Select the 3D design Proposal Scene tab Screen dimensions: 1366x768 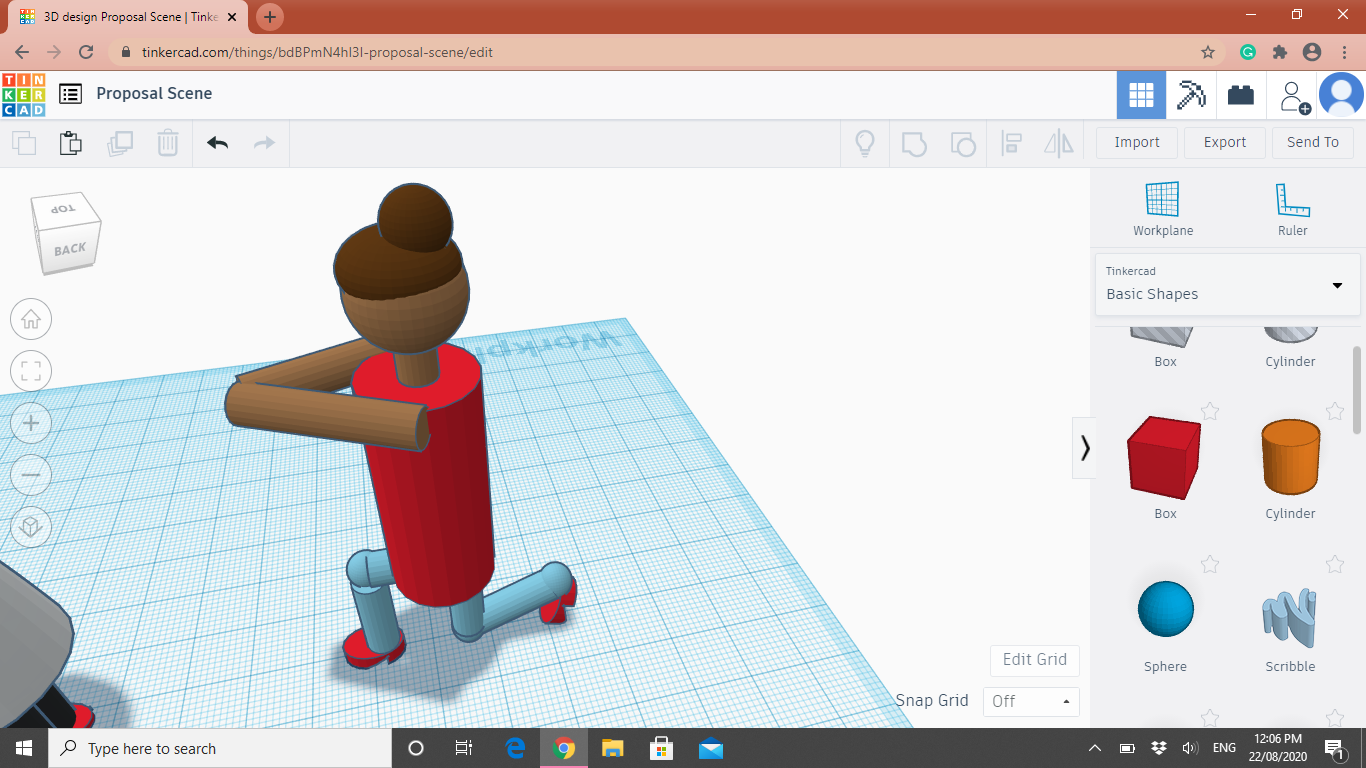coord(130,17)
